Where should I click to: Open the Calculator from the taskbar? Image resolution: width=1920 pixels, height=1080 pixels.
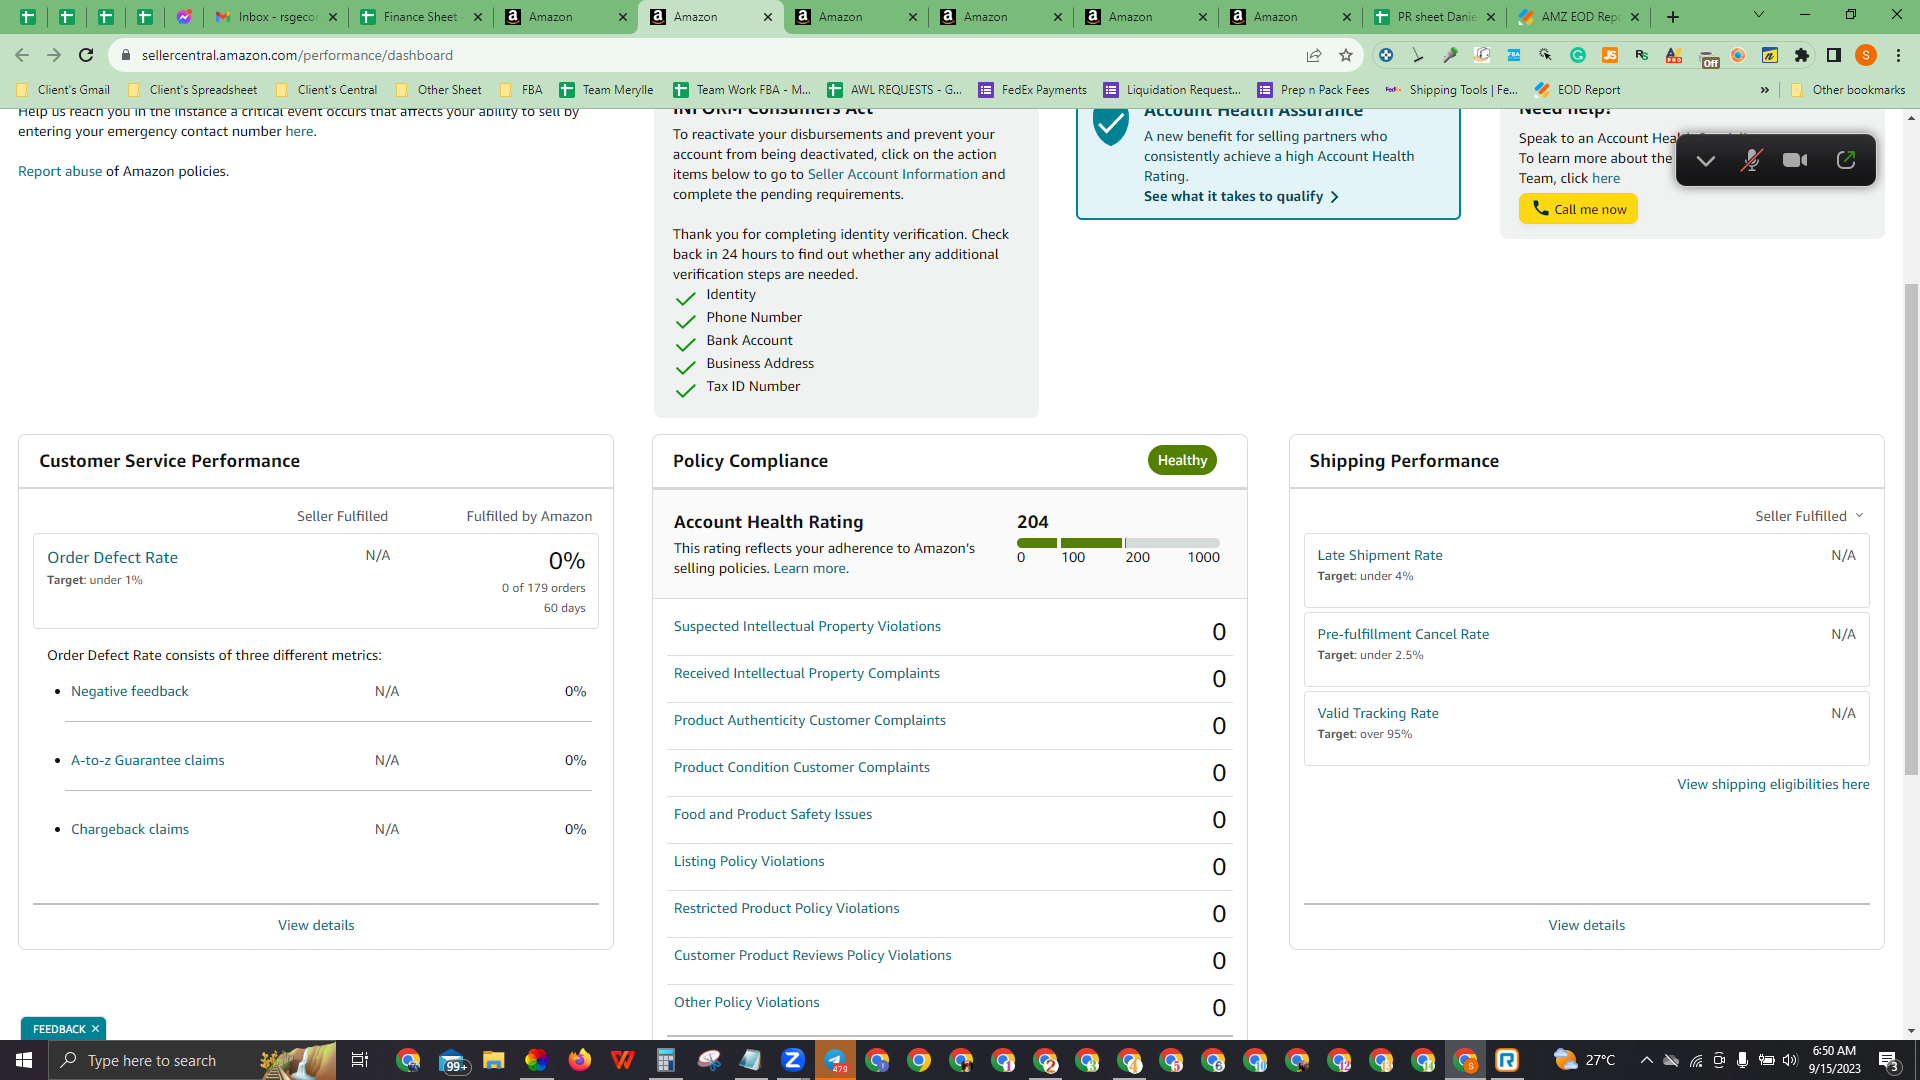665,1060
